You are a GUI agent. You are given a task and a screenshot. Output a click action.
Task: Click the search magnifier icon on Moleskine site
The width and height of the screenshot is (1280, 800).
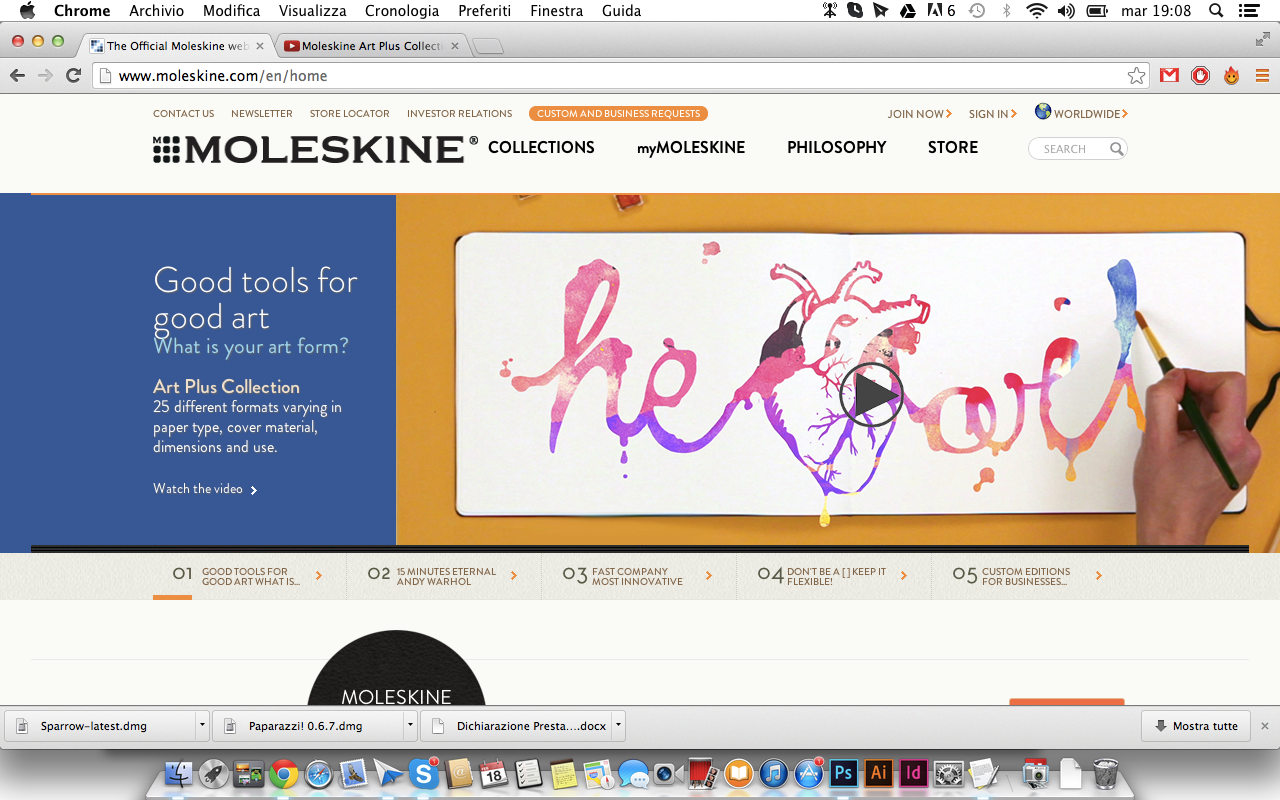coord(1116,149)
